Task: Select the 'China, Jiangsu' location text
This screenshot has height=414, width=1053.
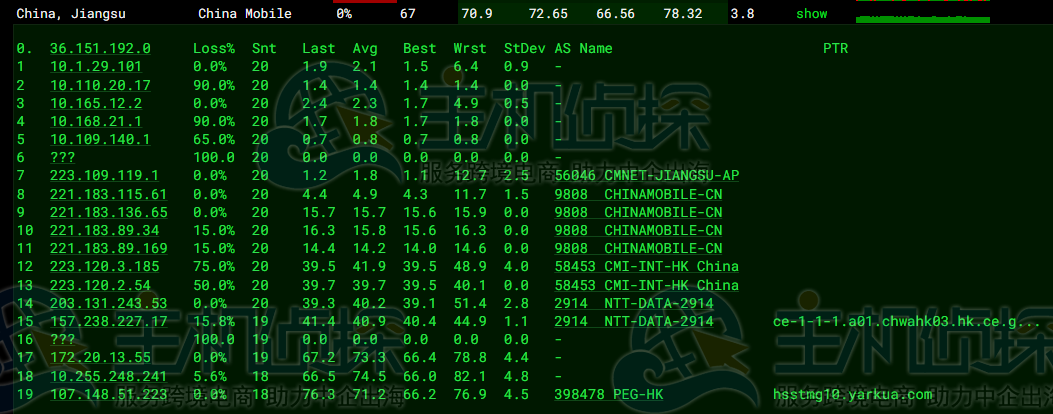Action: (x=71, y=13)
